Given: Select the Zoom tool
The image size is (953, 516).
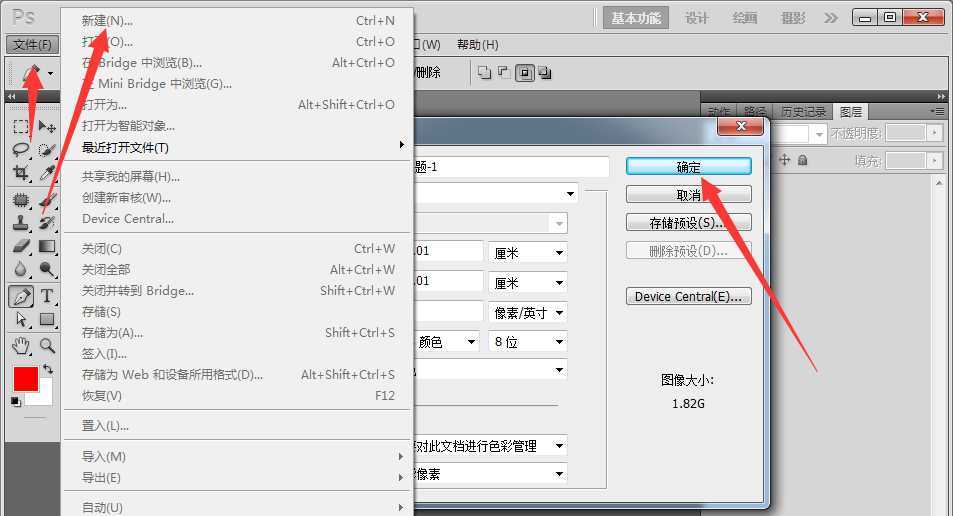Looking at the screenshot, I should click(x=47, y=346).
